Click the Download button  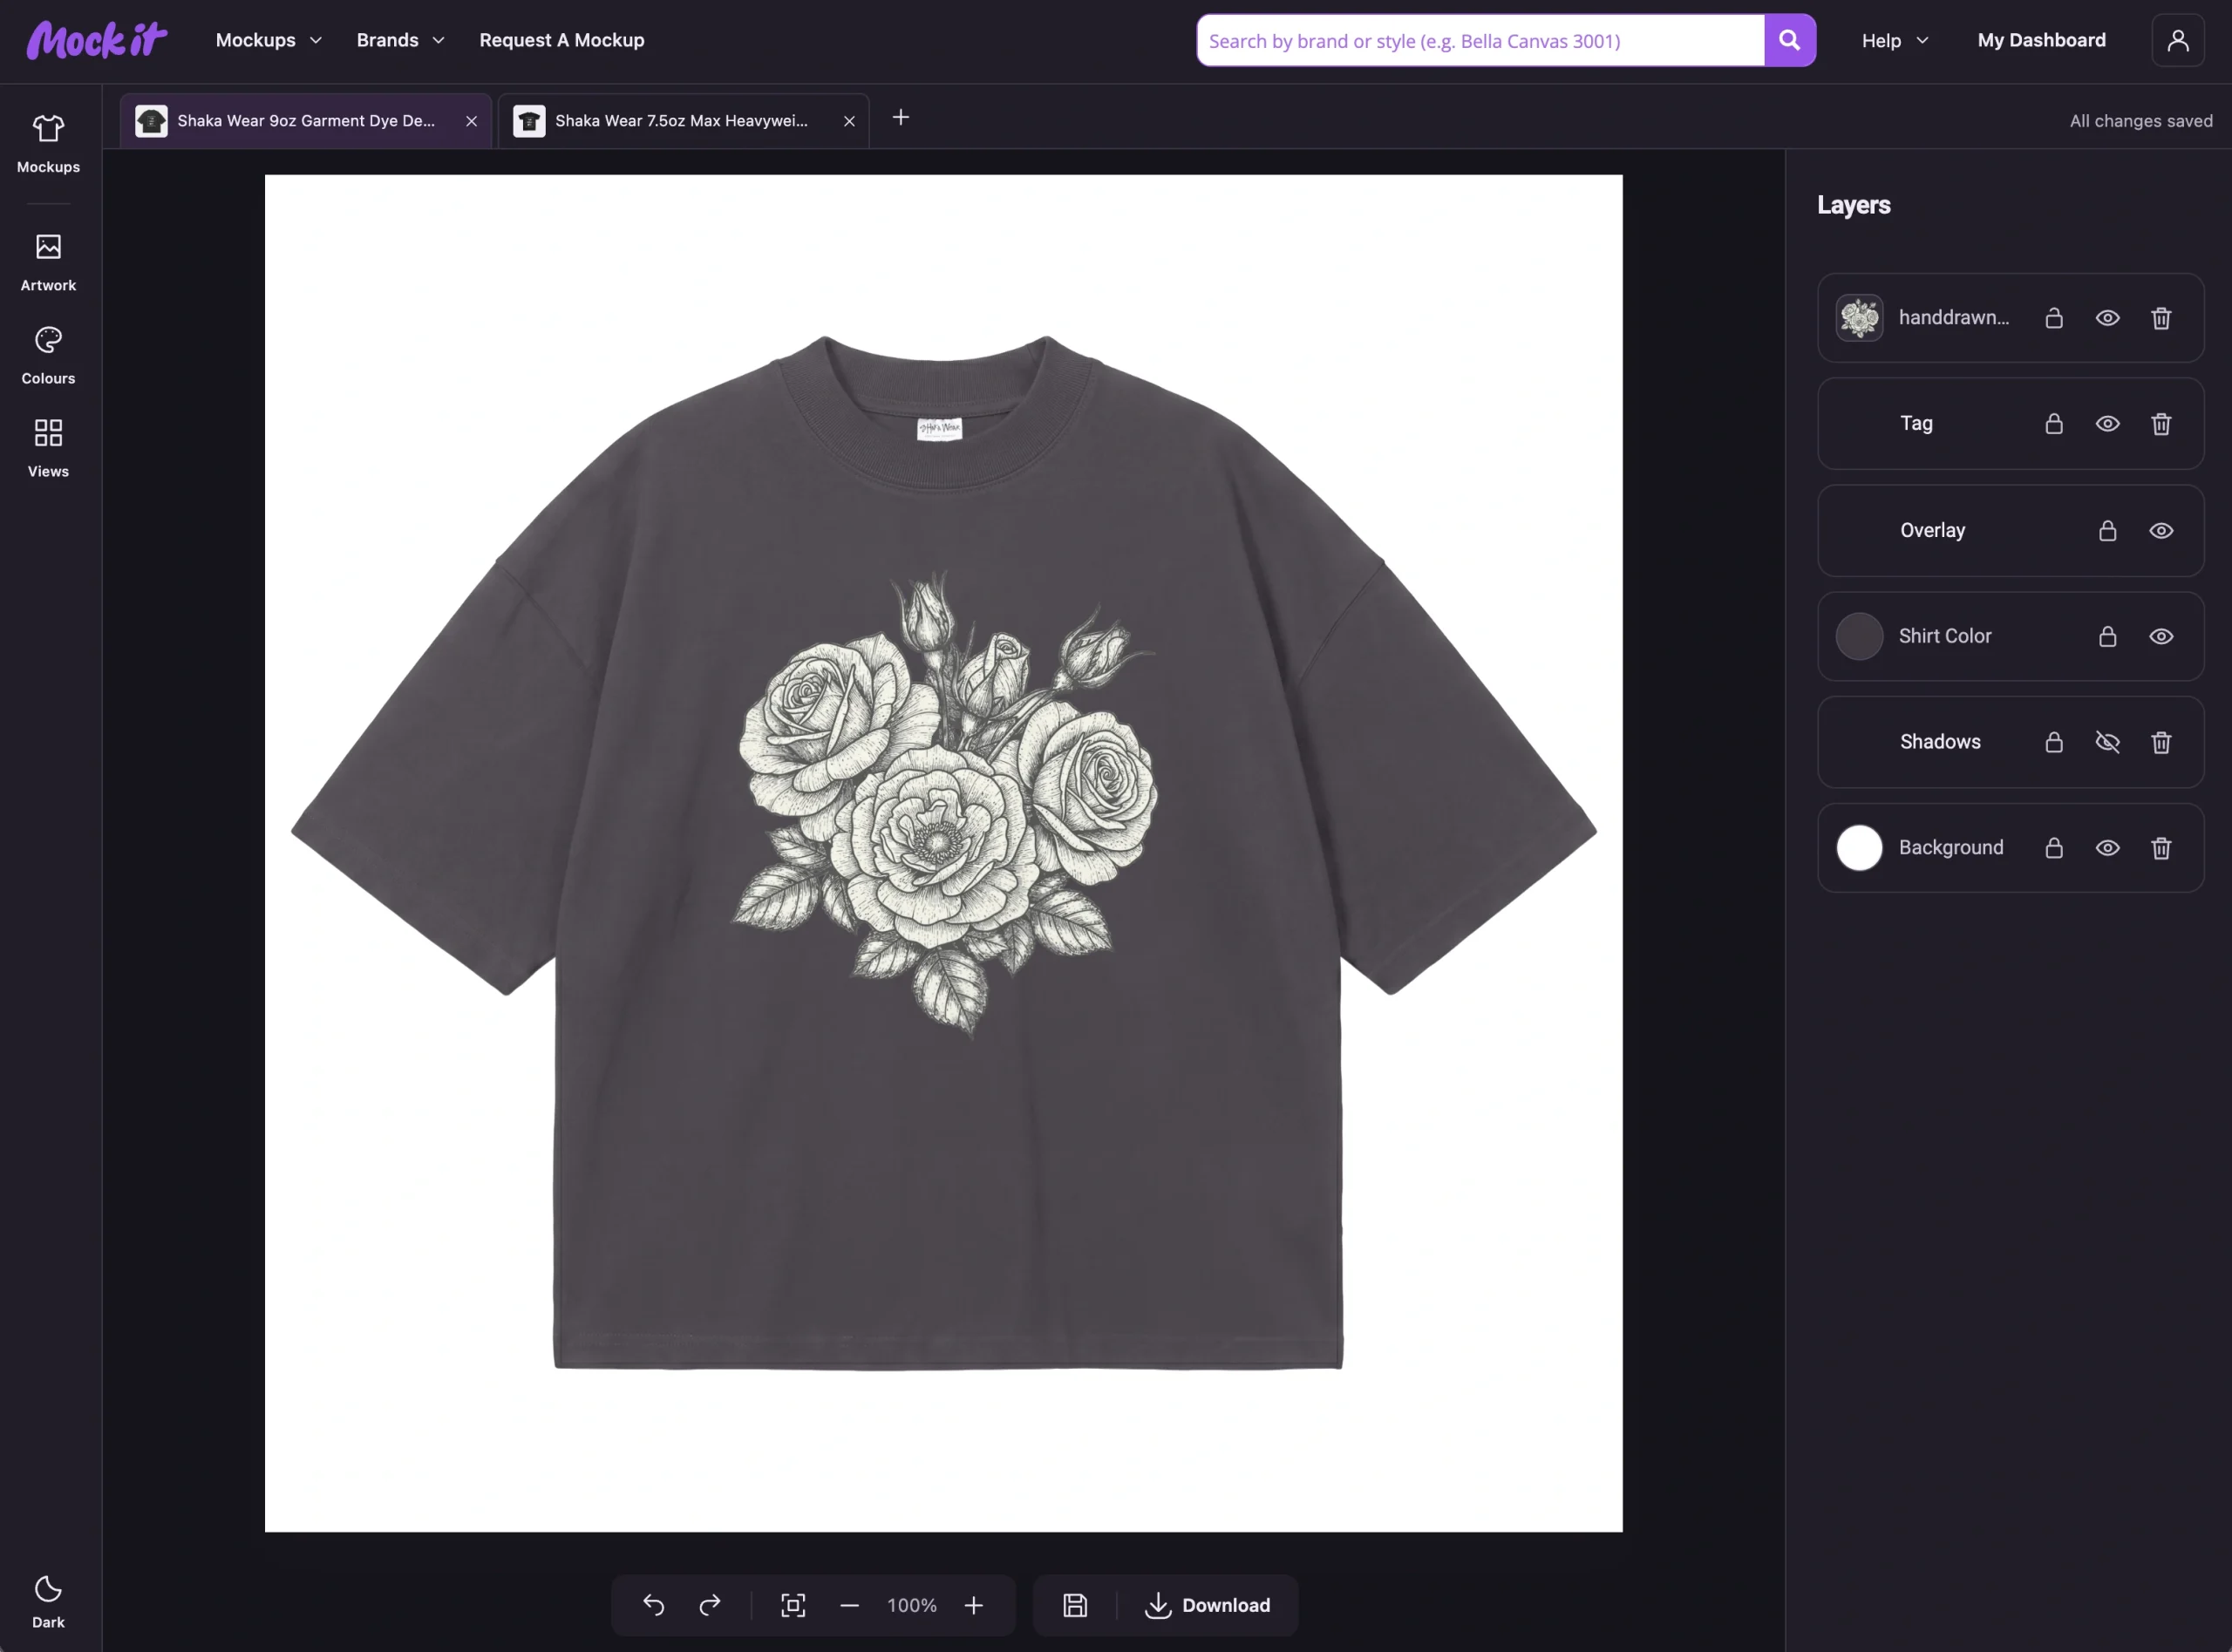click(x=1208, y=1605)
